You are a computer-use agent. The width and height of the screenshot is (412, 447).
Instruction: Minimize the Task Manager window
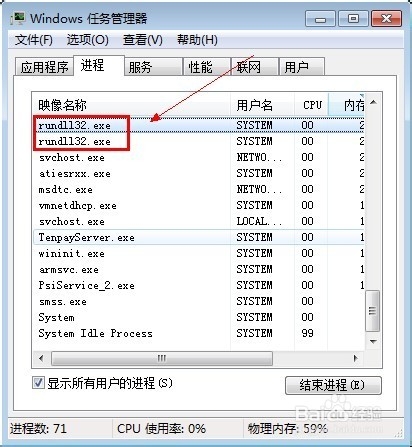coord(320,19)
